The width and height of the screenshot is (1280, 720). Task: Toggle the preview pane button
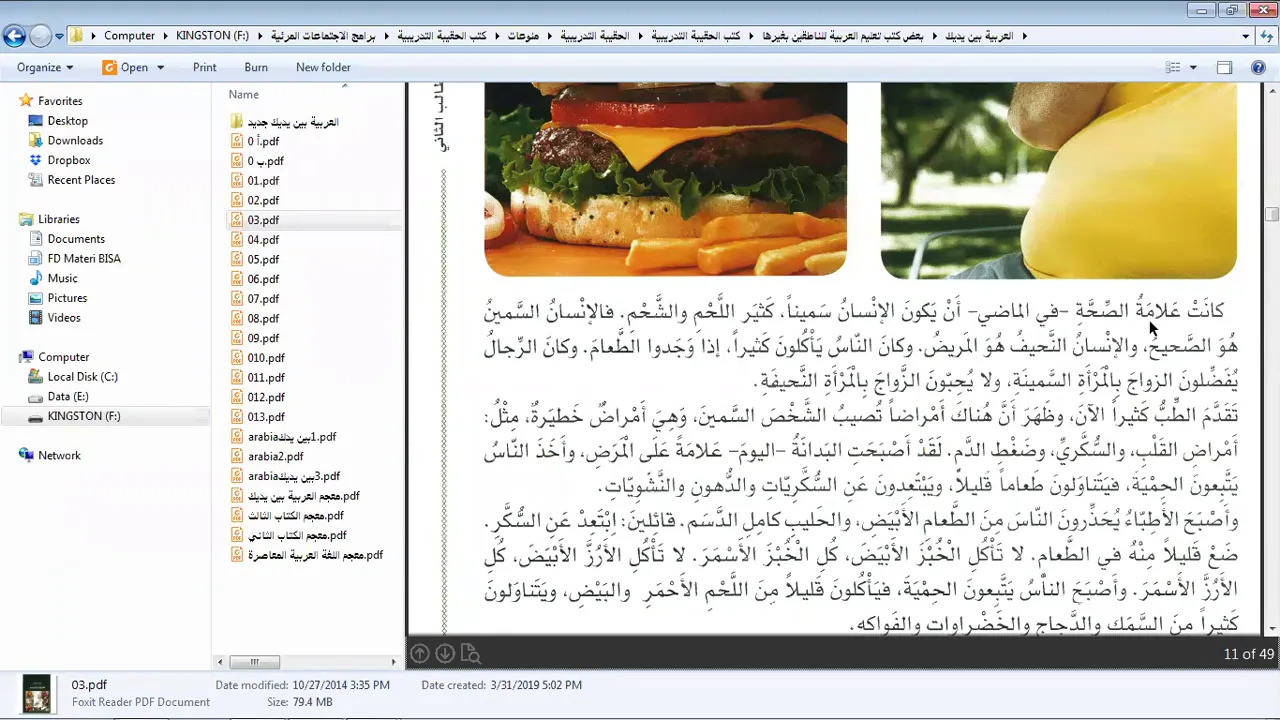click(x=1224, y=67)
